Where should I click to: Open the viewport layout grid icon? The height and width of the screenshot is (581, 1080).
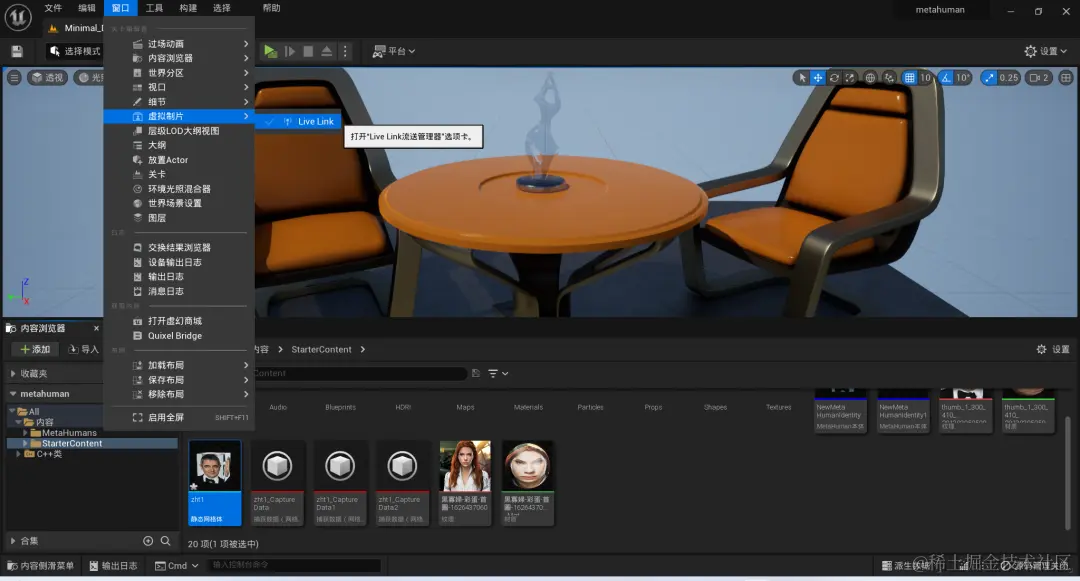[1066, 78]
